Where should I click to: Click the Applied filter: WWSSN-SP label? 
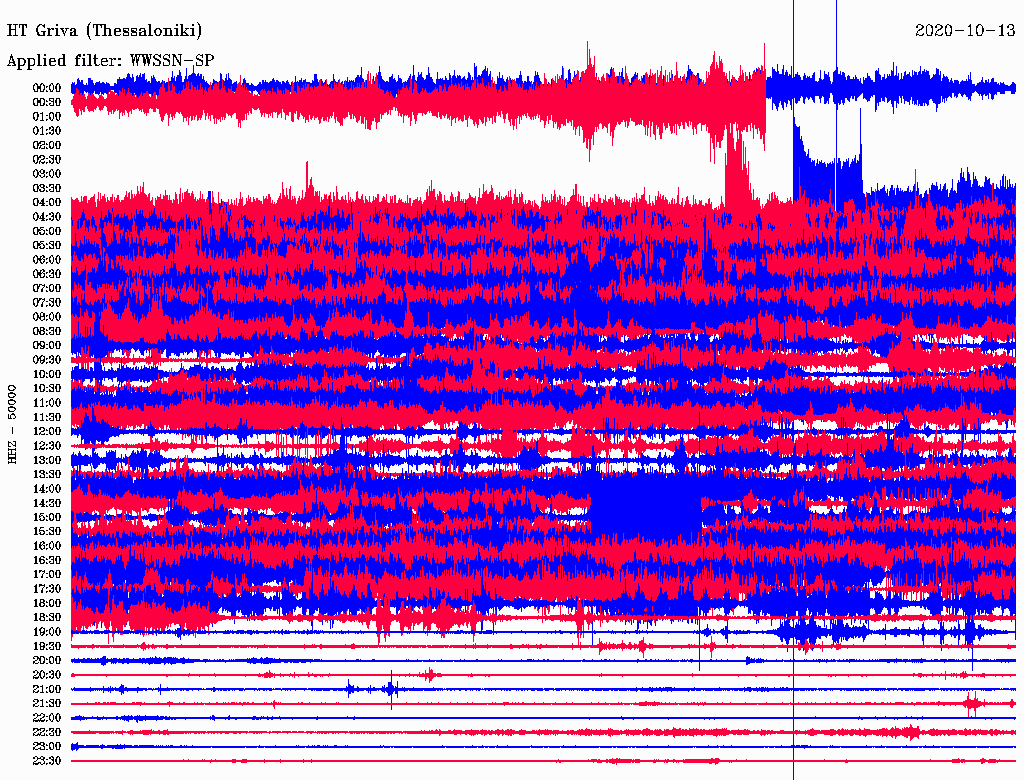click(x=110, y=61)
